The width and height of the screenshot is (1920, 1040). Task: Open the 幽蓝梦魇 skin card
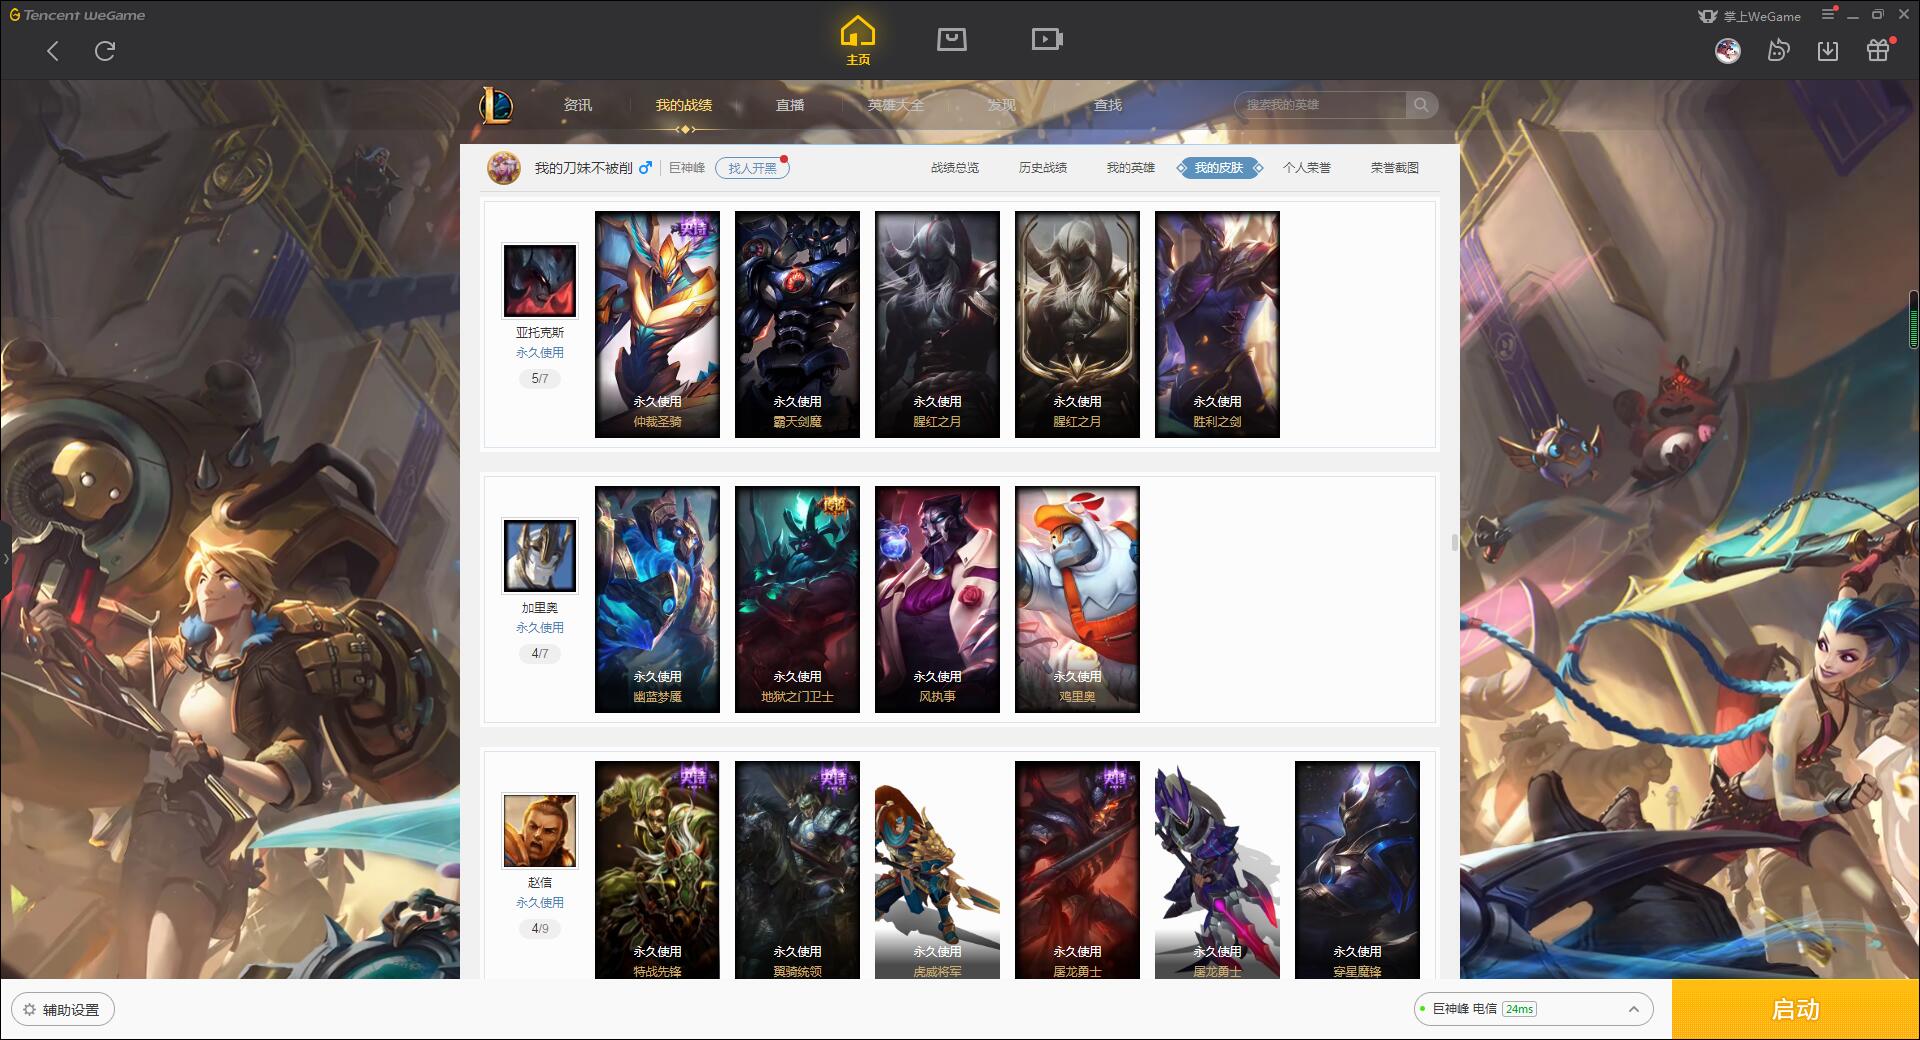coord(657,599)
